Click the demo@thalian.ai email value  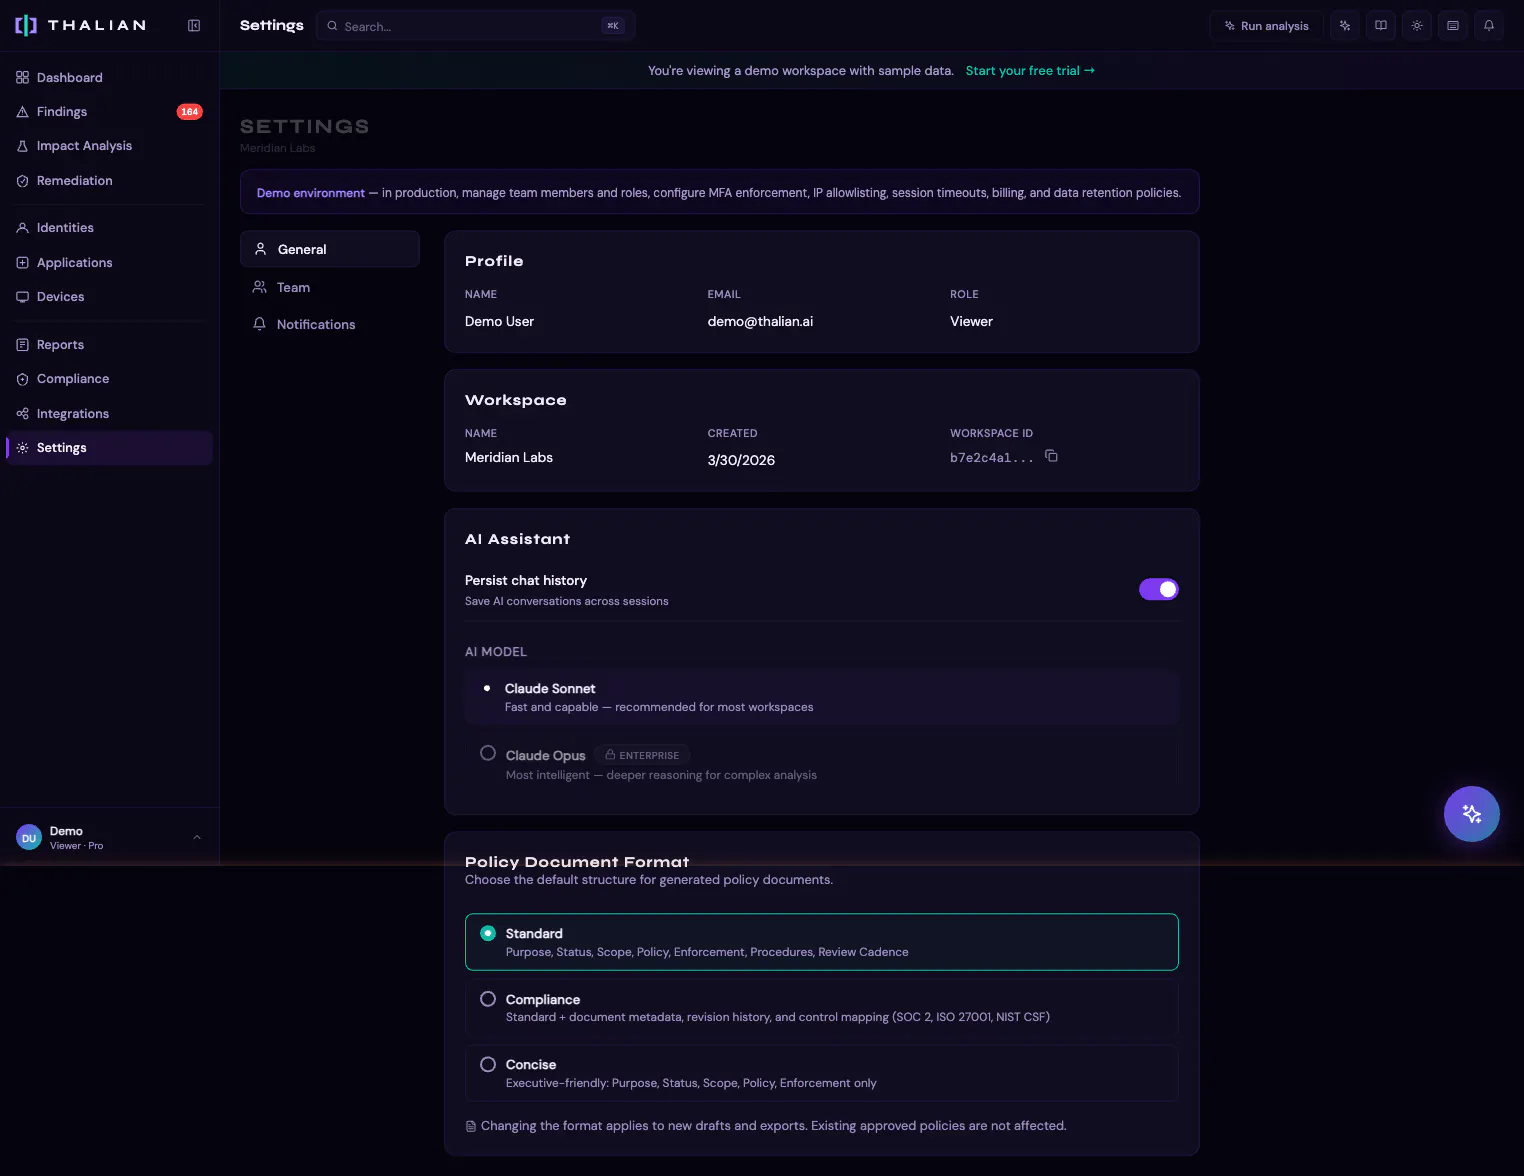(x=760, y=321)
